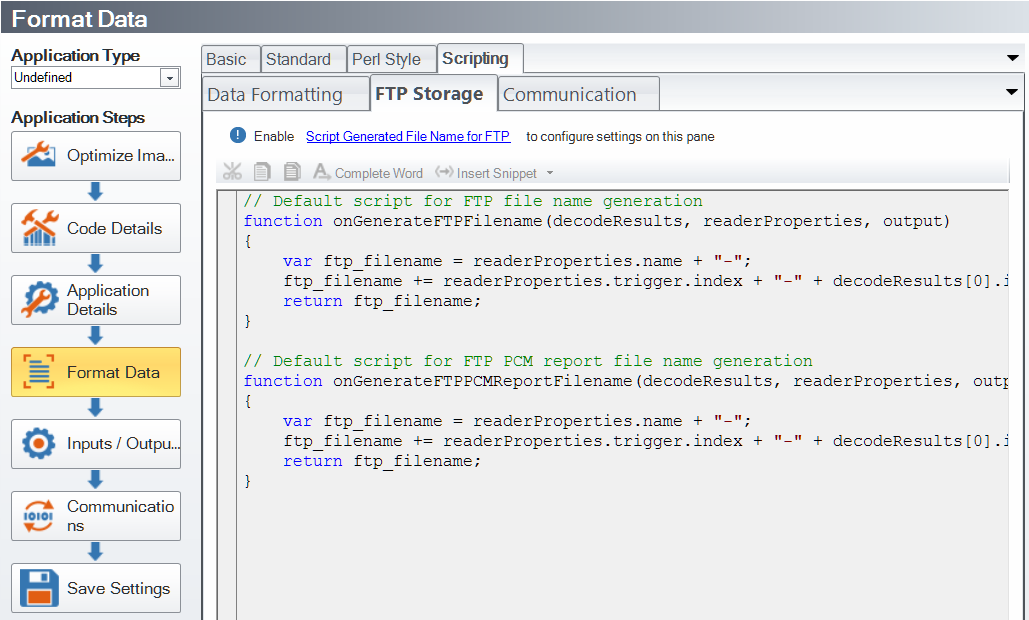Open the Data Formatting sub-tab
The image size is (1029, 620).
point(275,95)
